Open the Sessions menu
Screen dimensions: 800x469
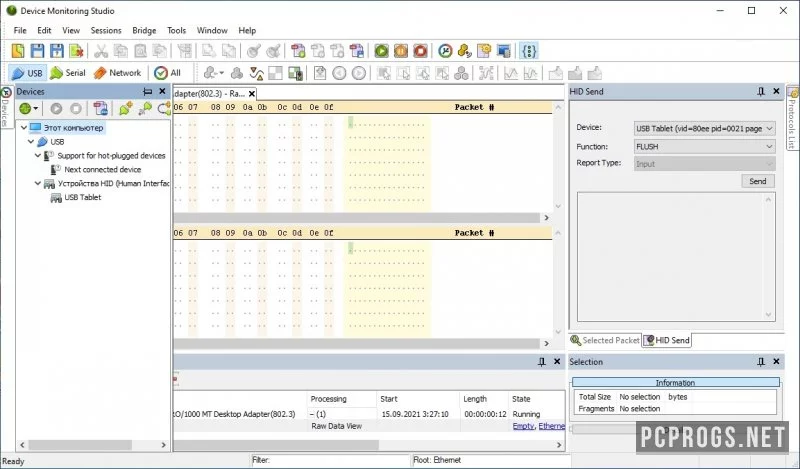tap(106, 31)
